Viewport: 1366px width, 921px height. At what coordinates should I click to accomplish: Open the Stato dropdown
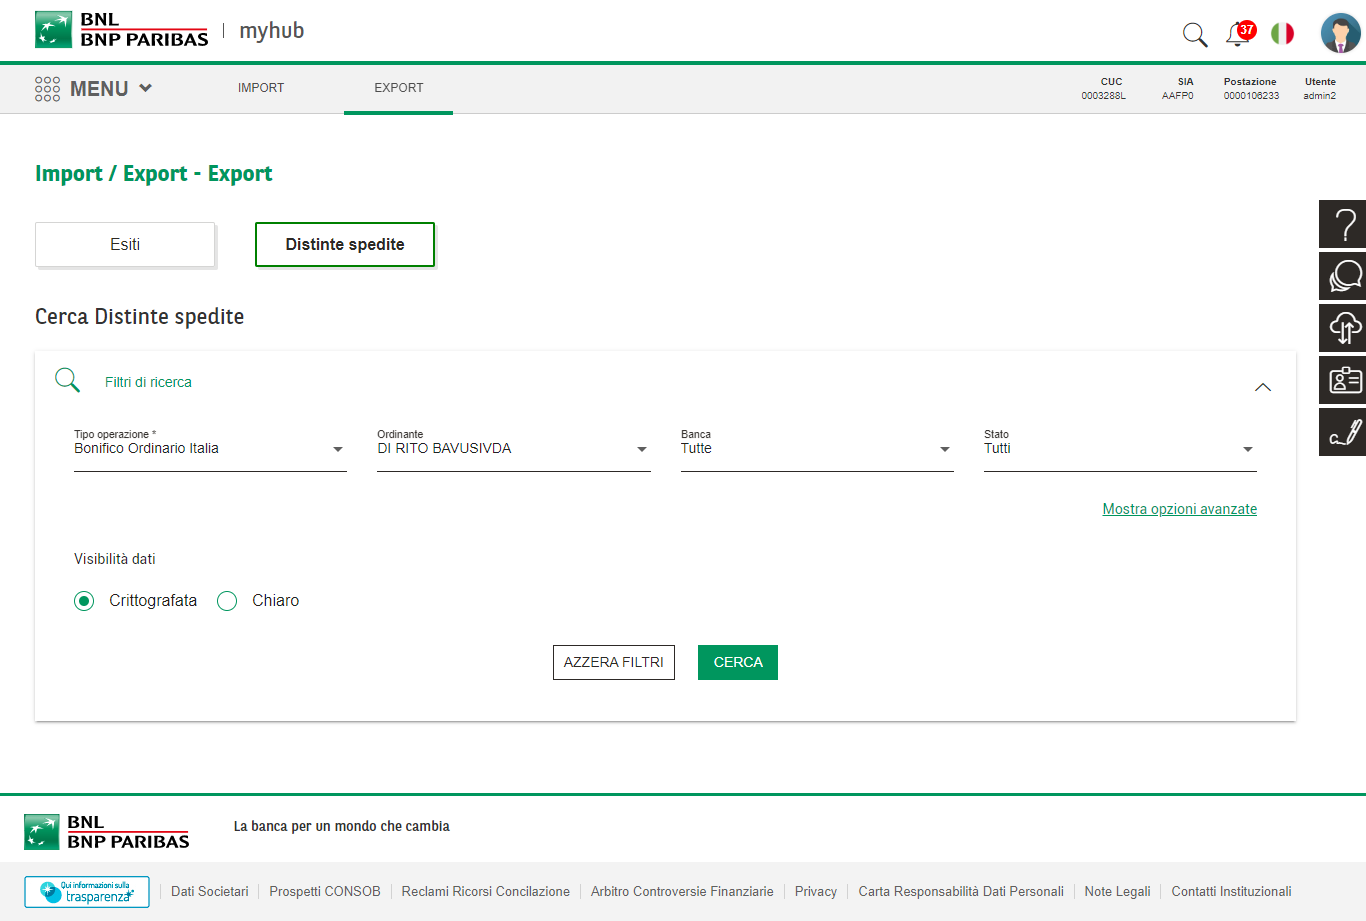[x=1120, y=449]
